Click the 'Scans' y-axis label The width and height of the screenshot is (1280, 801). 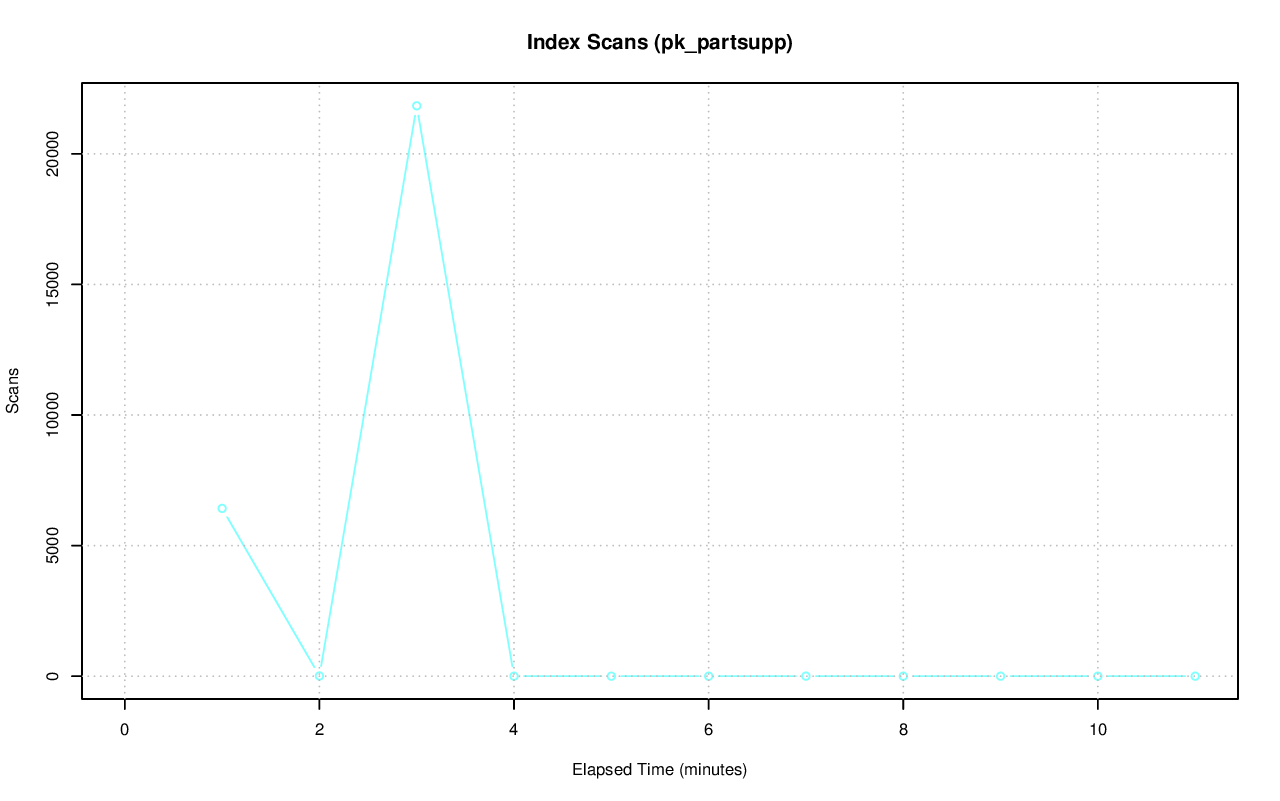tap(13, 392)
